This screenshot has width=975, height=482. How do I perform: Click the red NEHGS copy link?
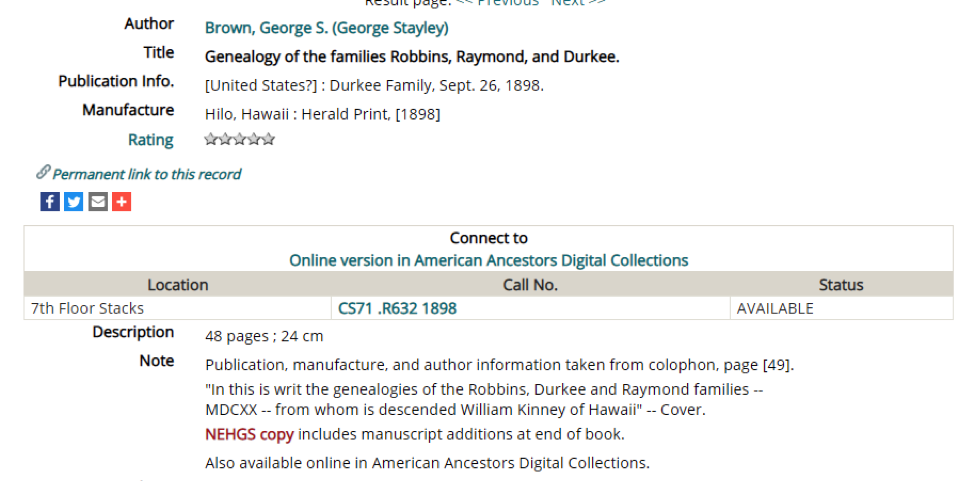[249, 434]
